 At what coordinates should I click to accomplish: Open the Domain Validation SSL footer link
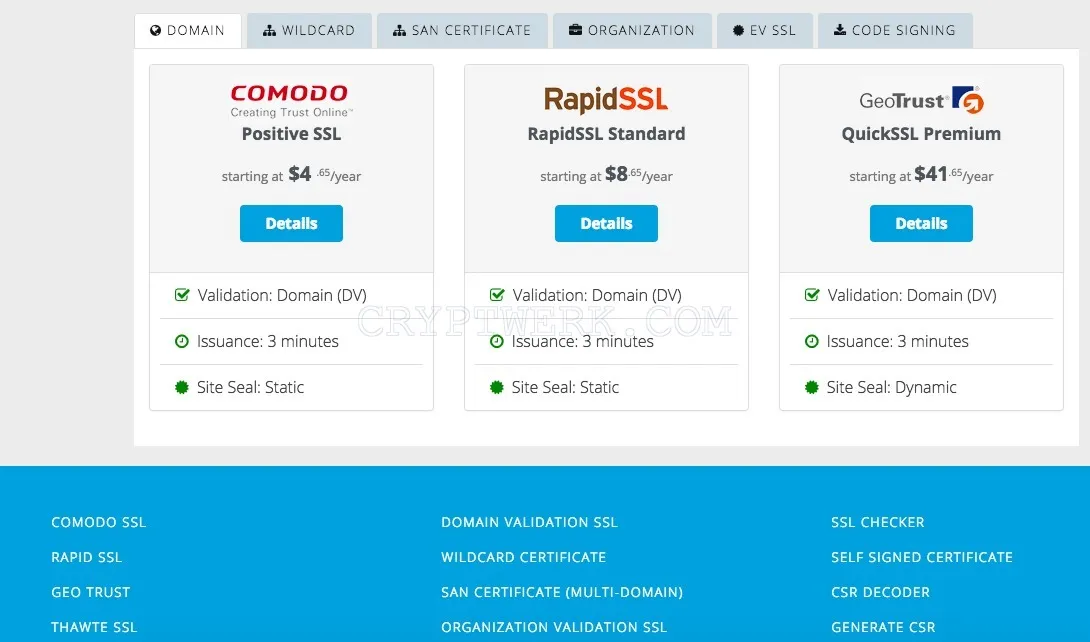529,522
